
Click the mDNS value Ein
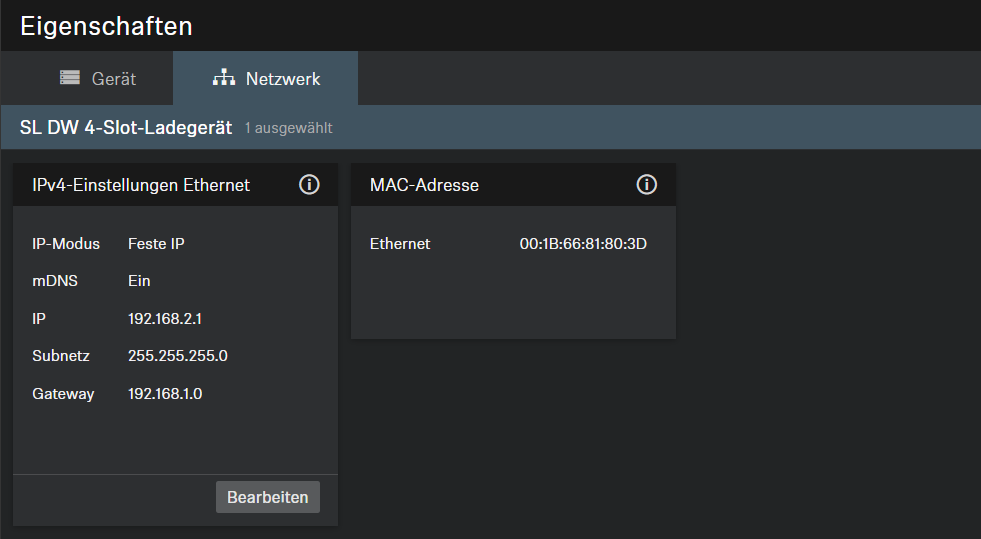point(139,281)
